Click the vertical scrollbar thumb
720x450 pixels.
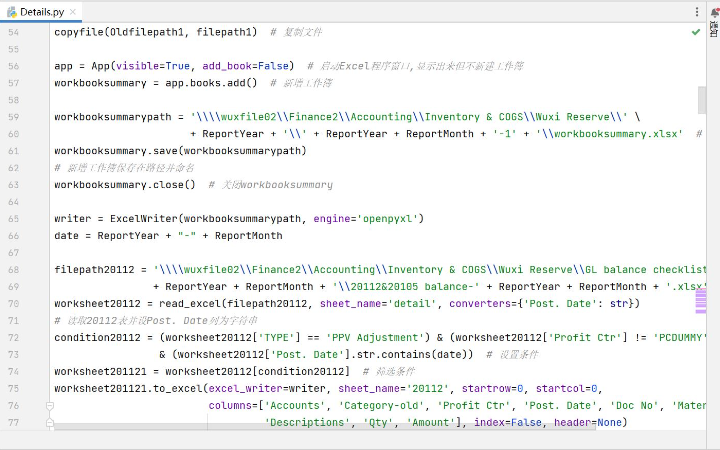click(702, 100)
